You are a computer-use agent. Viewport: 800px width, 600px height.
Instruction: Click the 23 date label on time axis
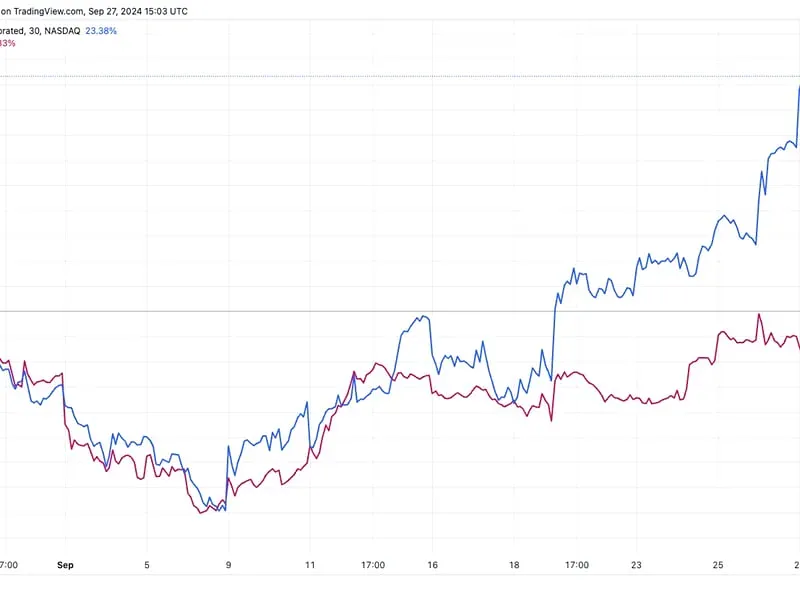point(636,565)
